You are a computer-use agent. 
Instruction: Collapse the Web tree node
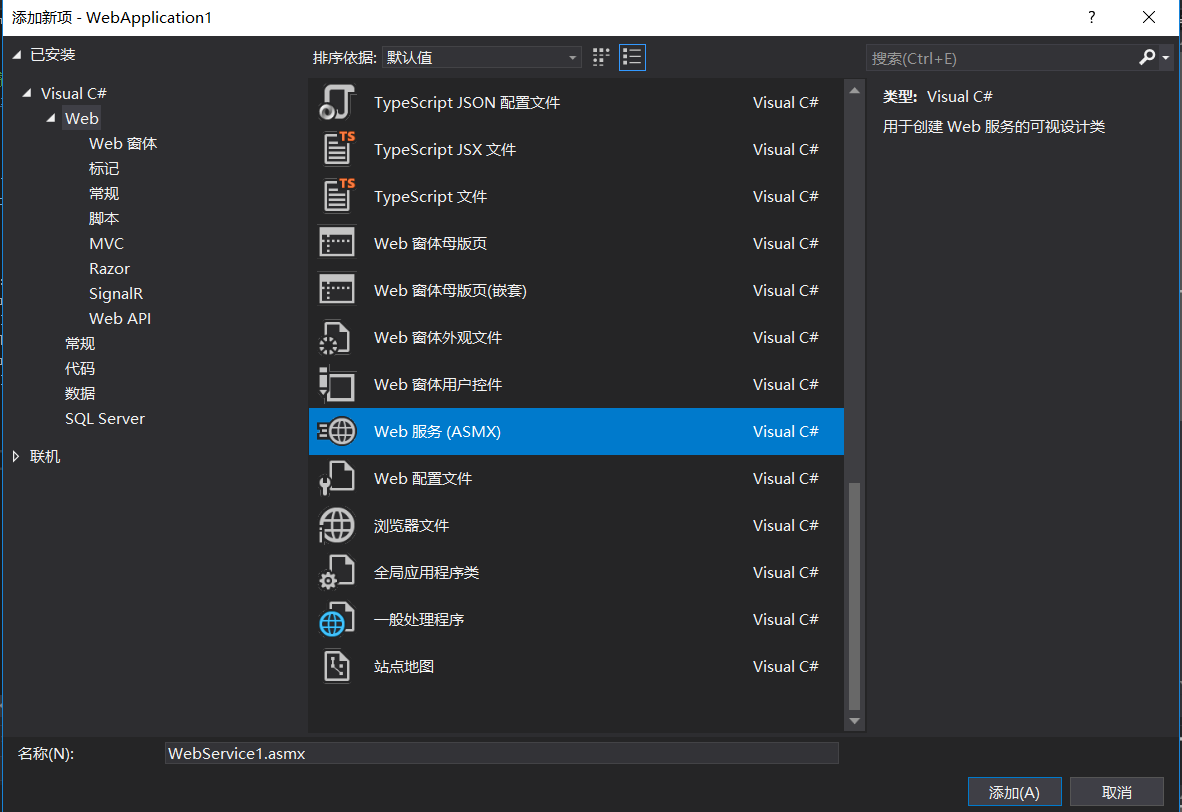click(50, 118)
